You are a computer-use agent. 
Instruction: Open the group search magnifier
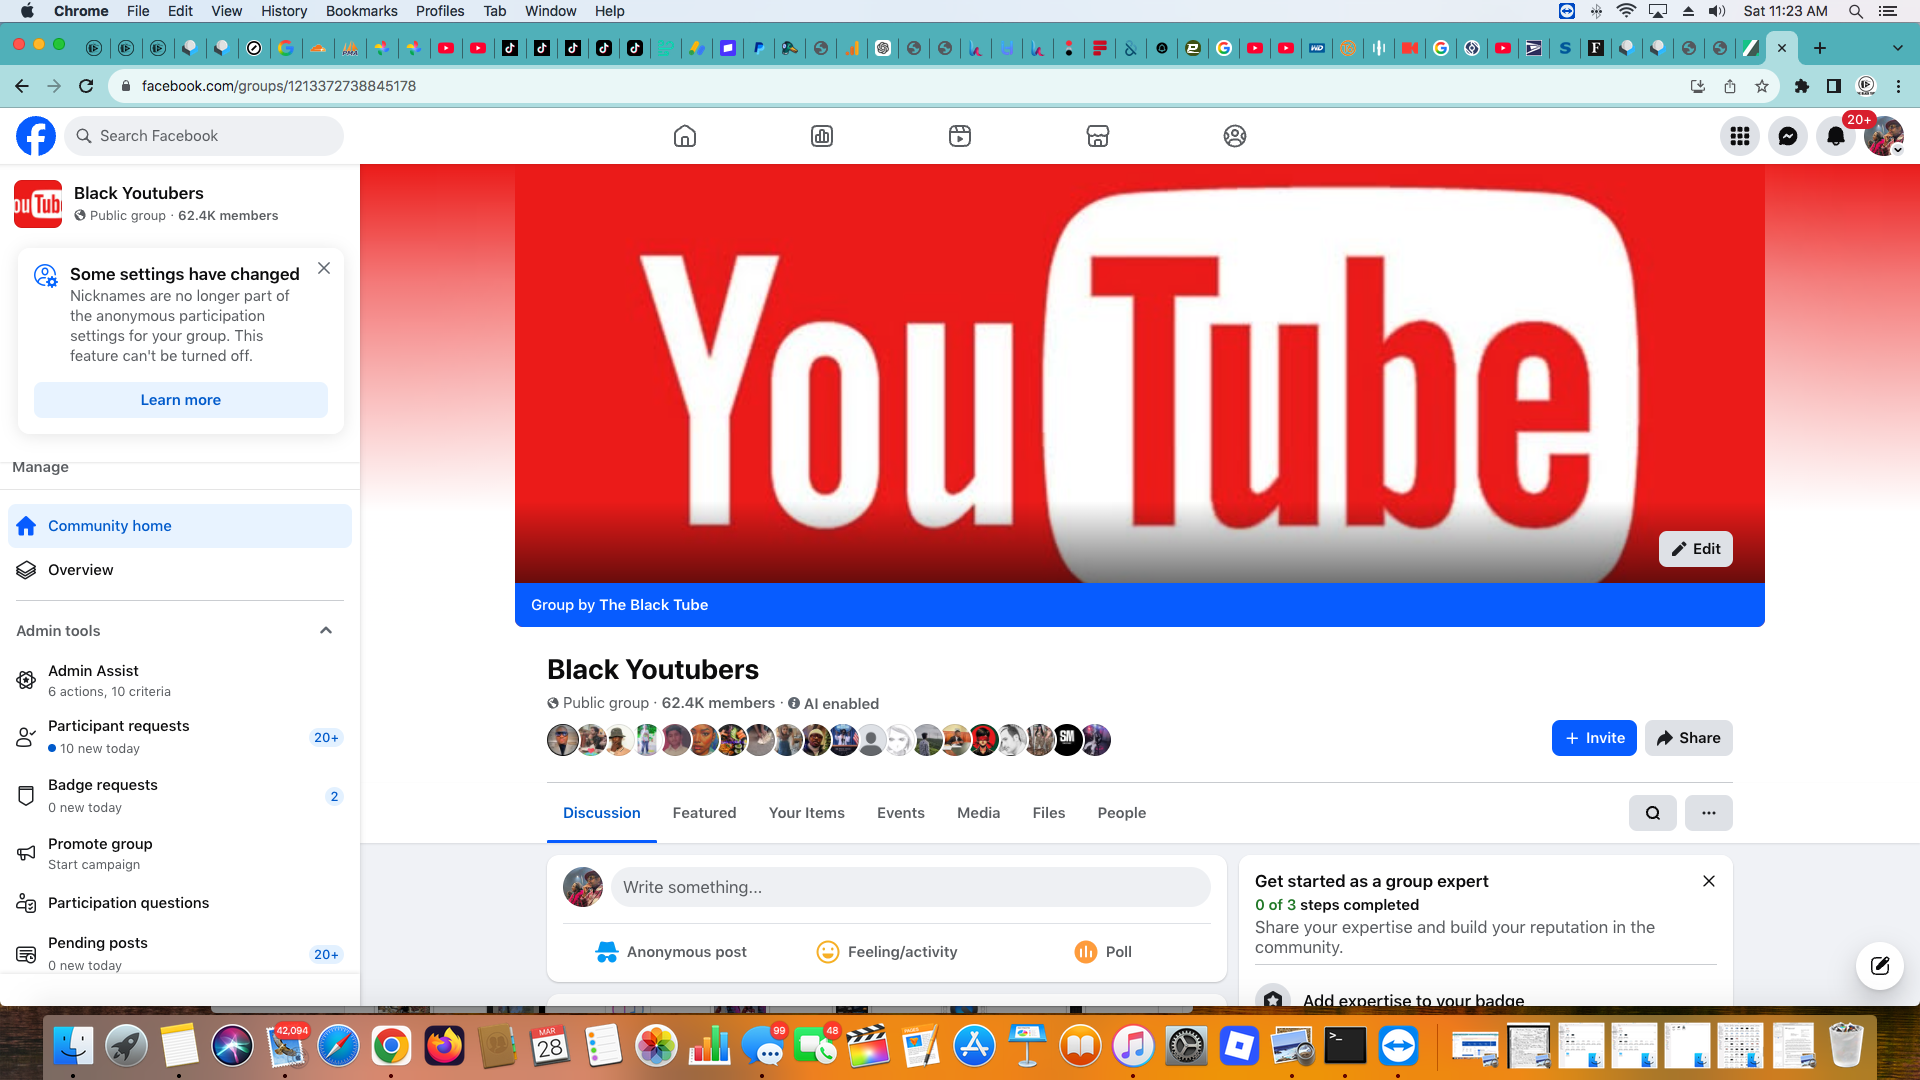1652,813
